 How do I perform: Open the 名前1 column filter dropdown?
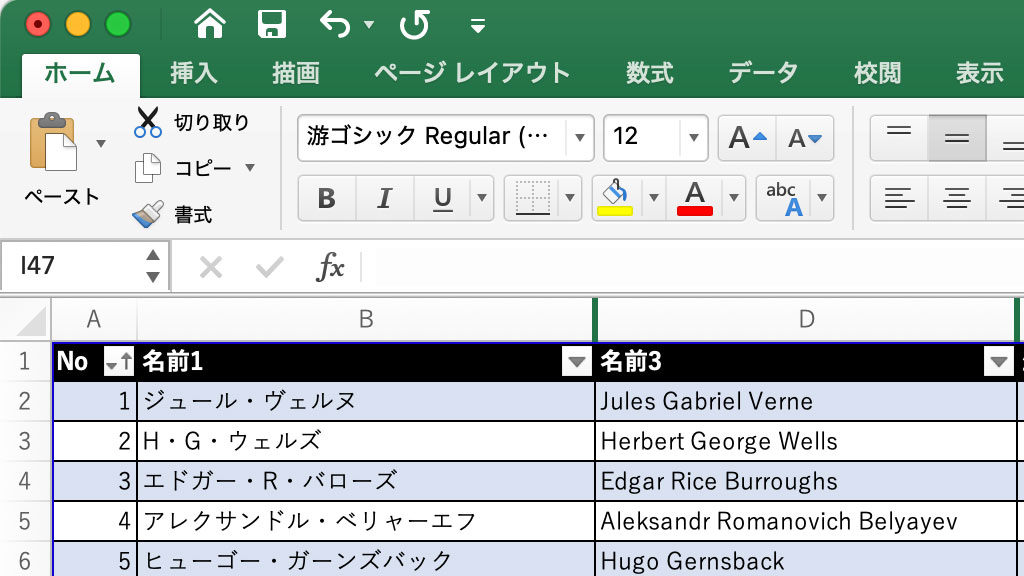[x=577, y=362]
